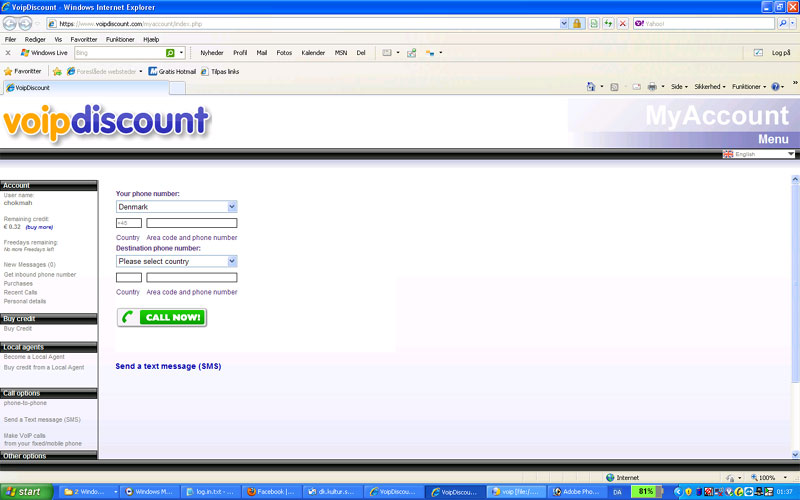Open Personal details in sidebar
800x500 pixels.
24,302
